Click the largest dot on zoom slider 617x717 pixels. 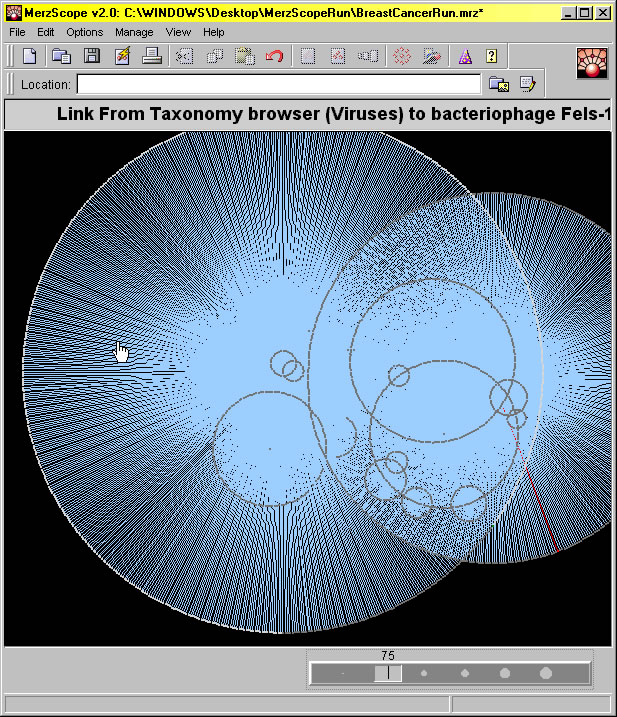click(546, 673)
